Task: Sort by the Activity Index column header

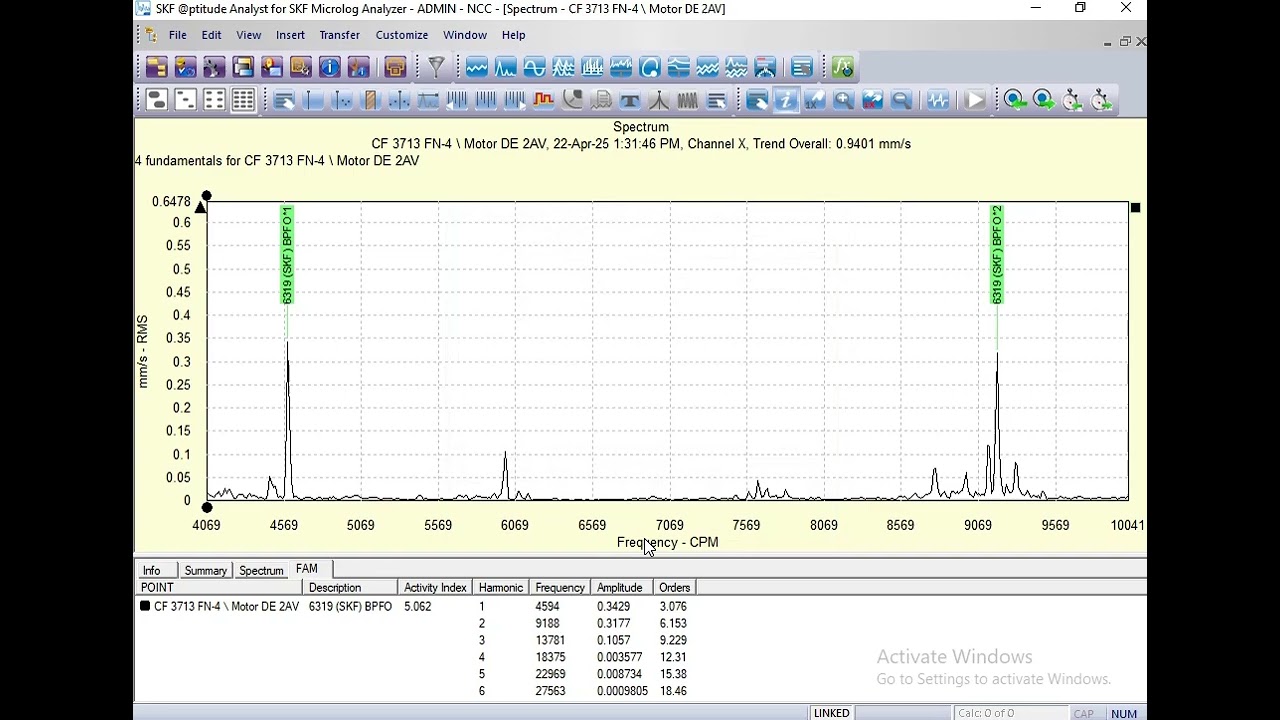Action: tap(435, 588)
